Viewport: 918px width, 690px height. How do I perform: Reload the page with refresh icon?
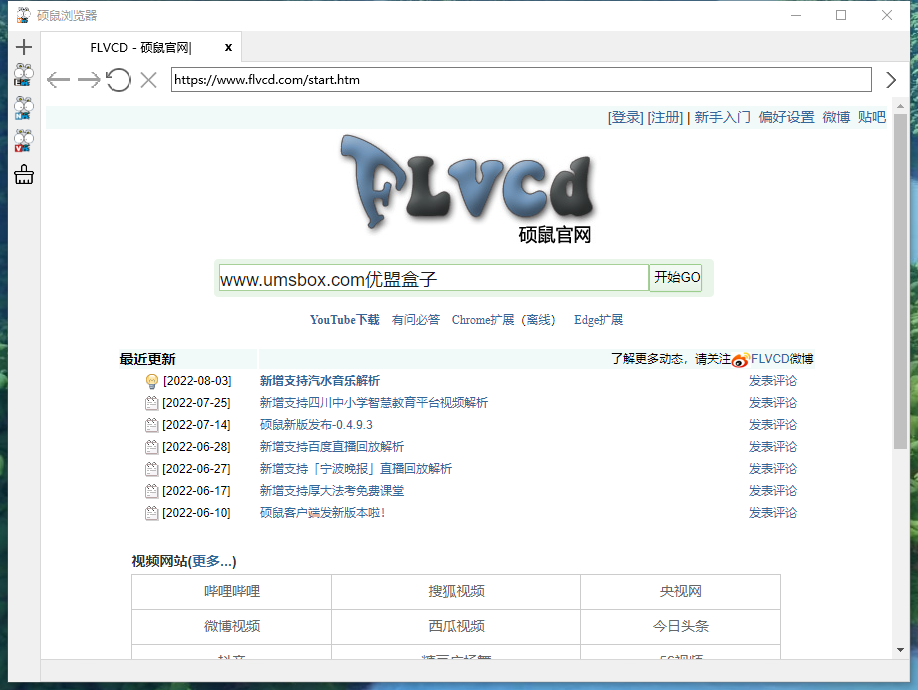coord(118,80)
